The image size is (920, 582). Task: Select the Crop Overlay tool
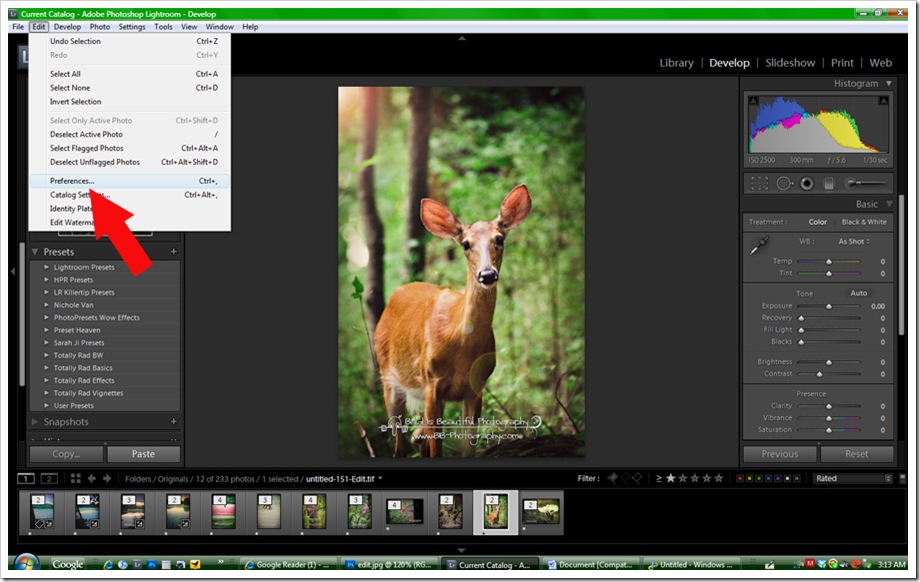(759, 184)
